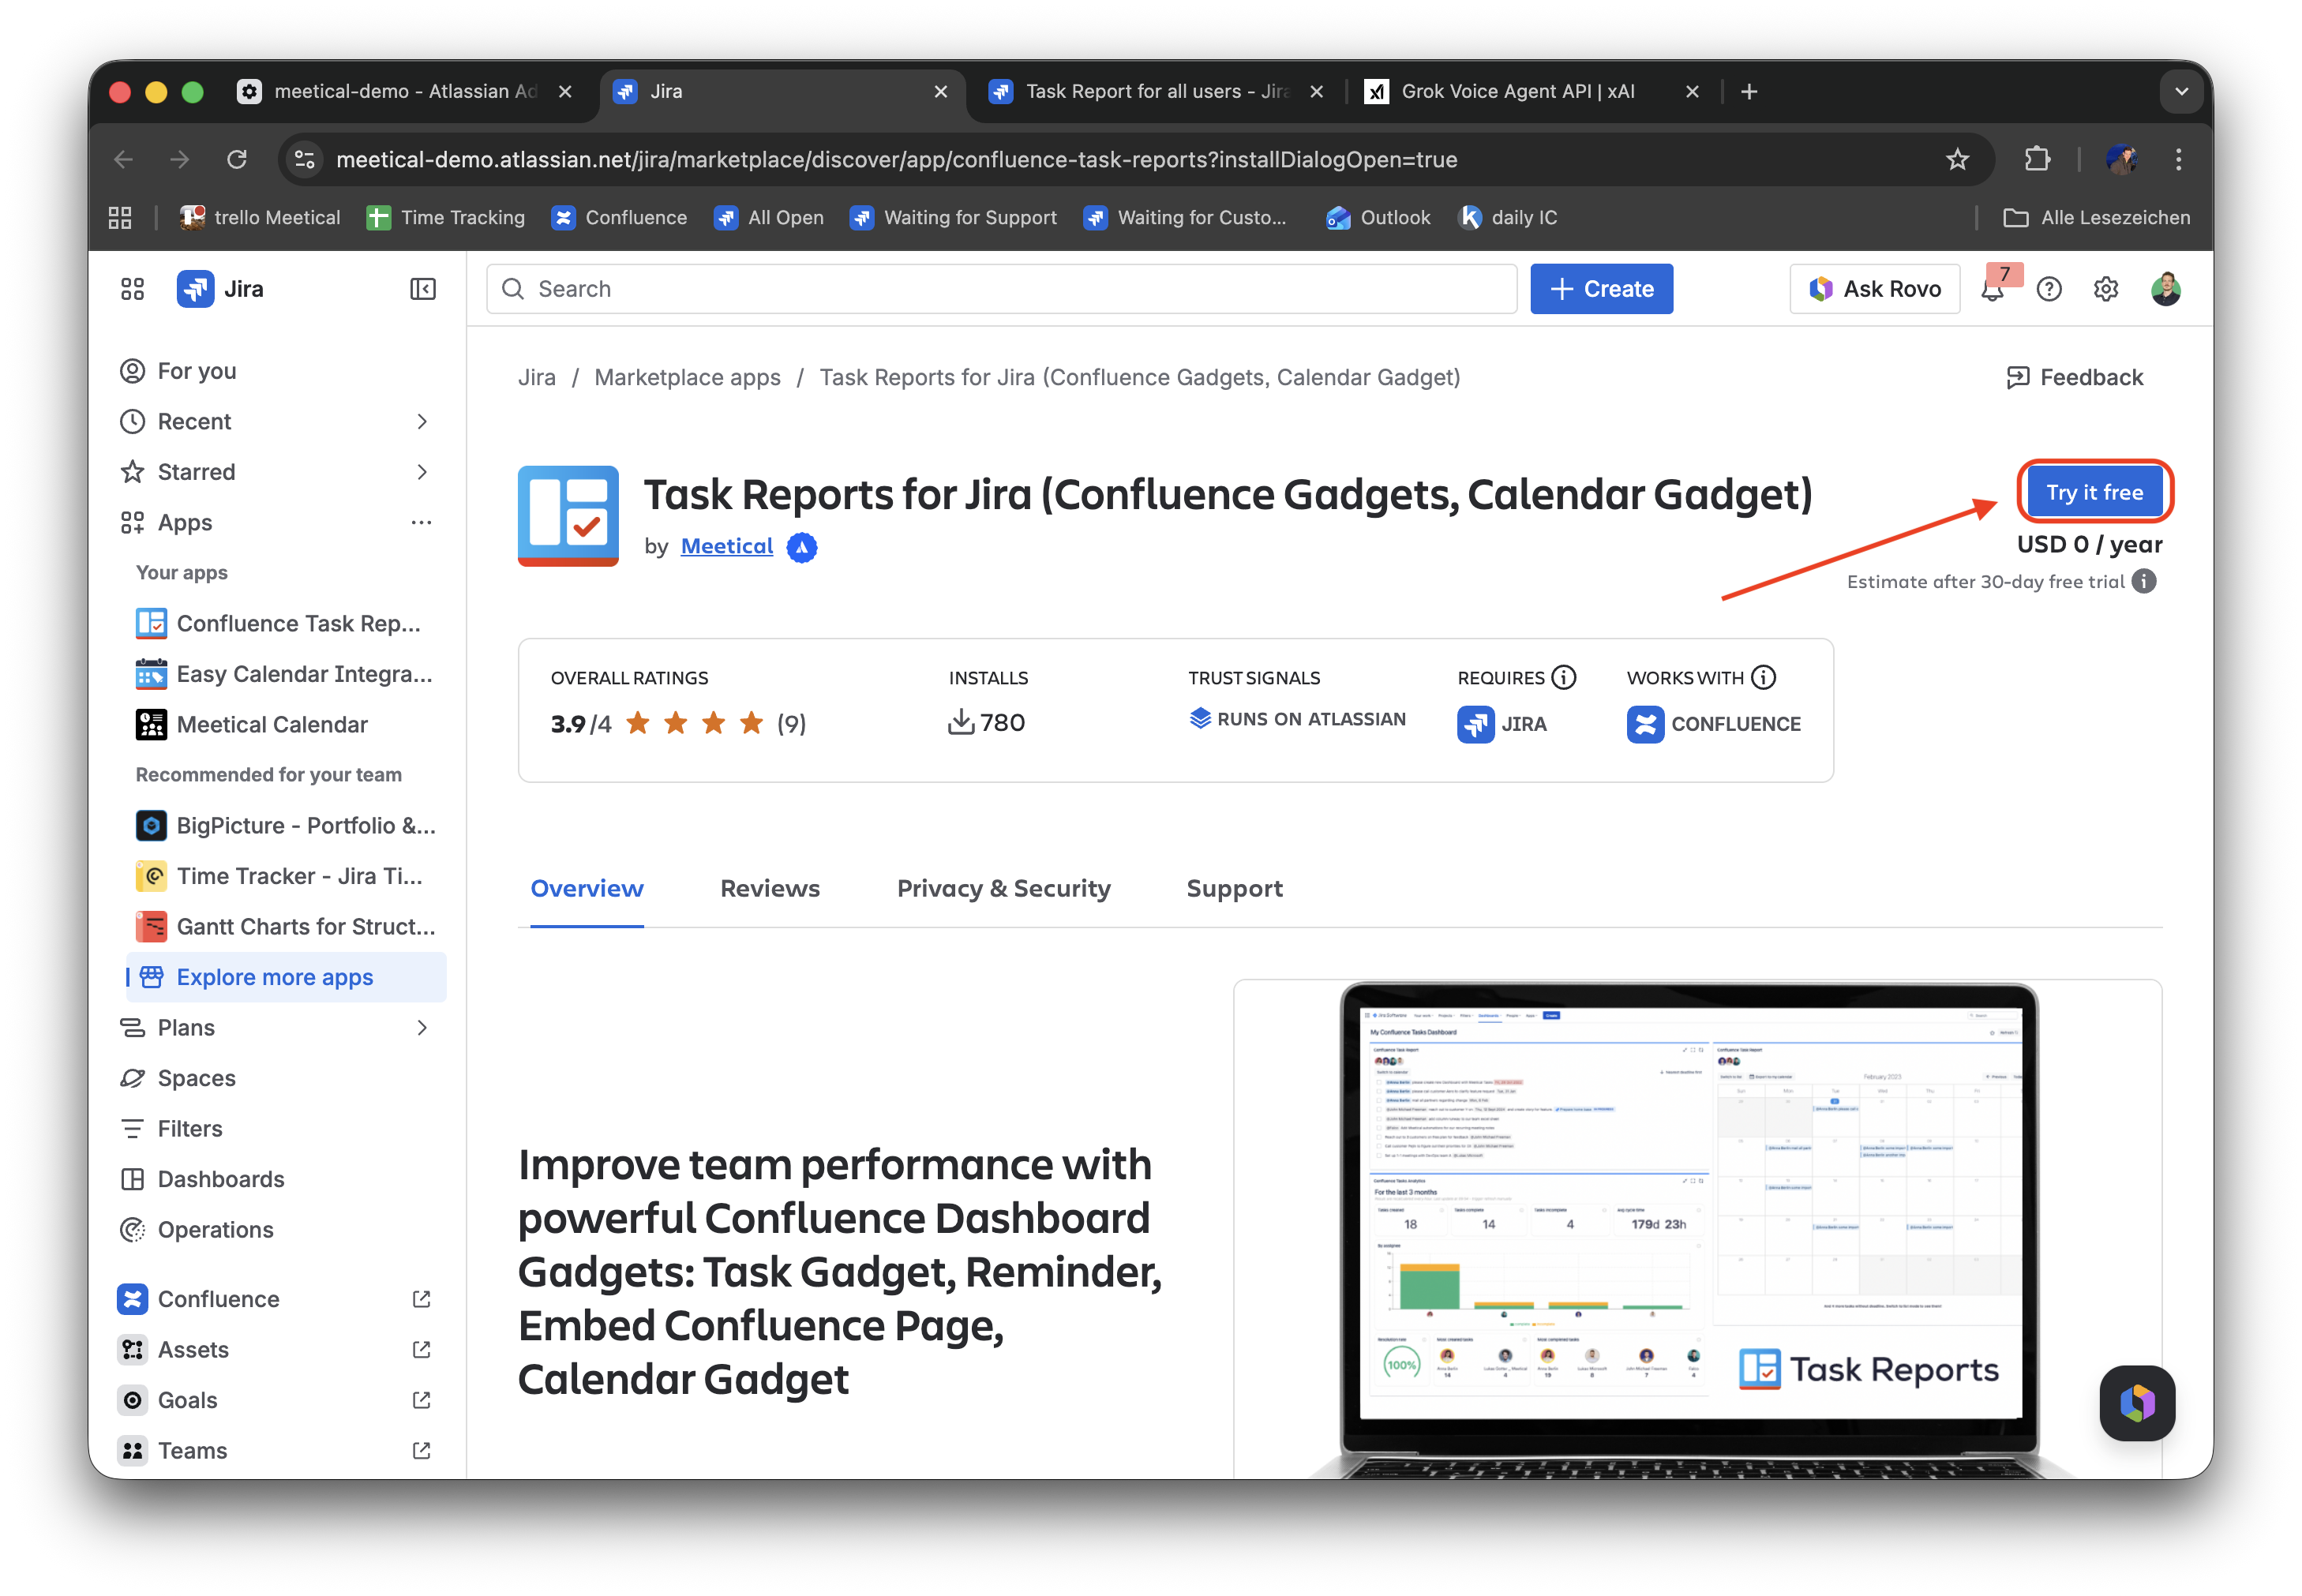Go to Marketplace apps breadcrumb
The width and height of the screenshot is (2302, 1596).
tap(687, 377)
